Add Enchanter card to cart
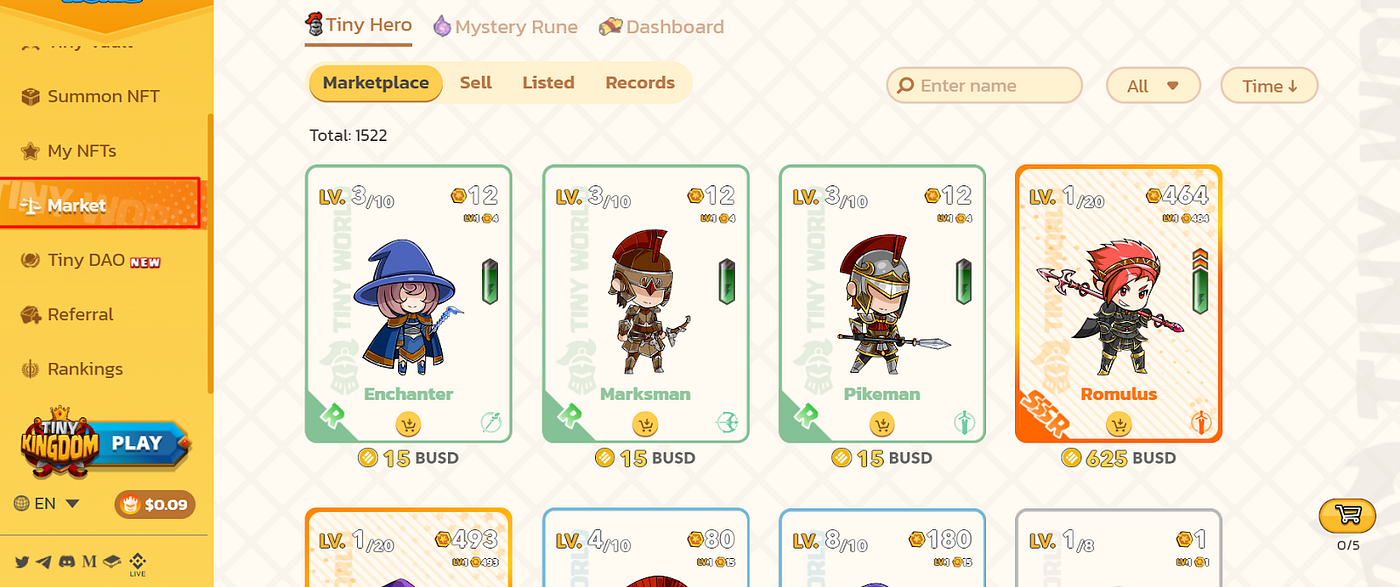The height and width of the screenshot is (587, 1400). pyautogui.click(x=408, y=425)
